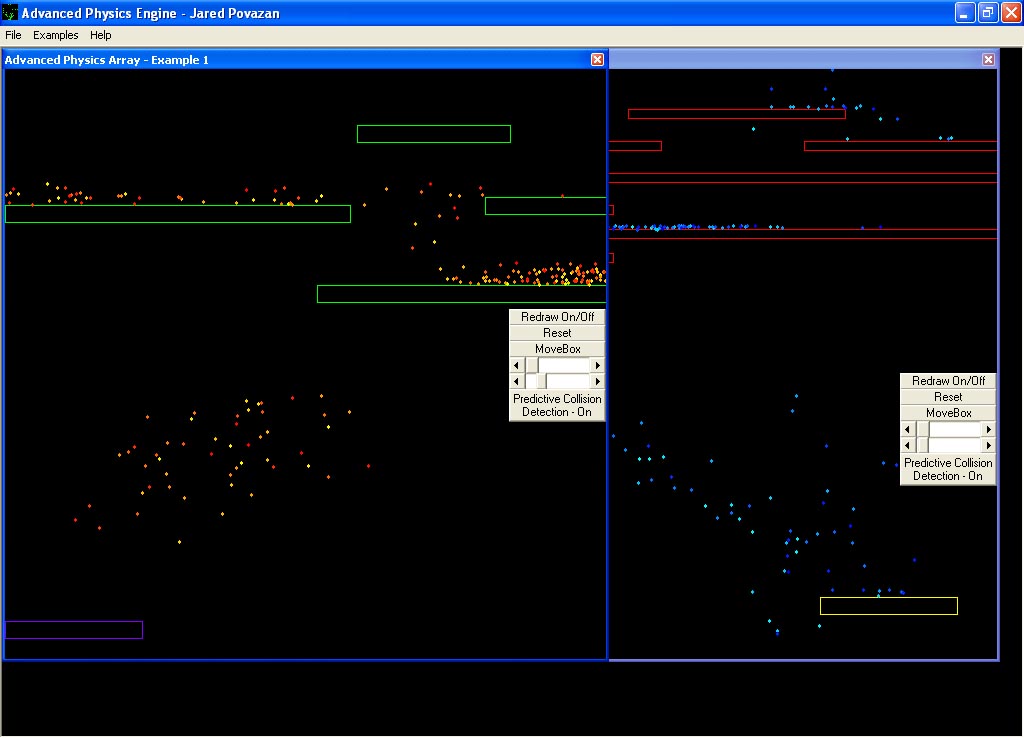Toggle Predictive Collision Detection in left panel
The image size is (1024, 738).
pos(557,405)
